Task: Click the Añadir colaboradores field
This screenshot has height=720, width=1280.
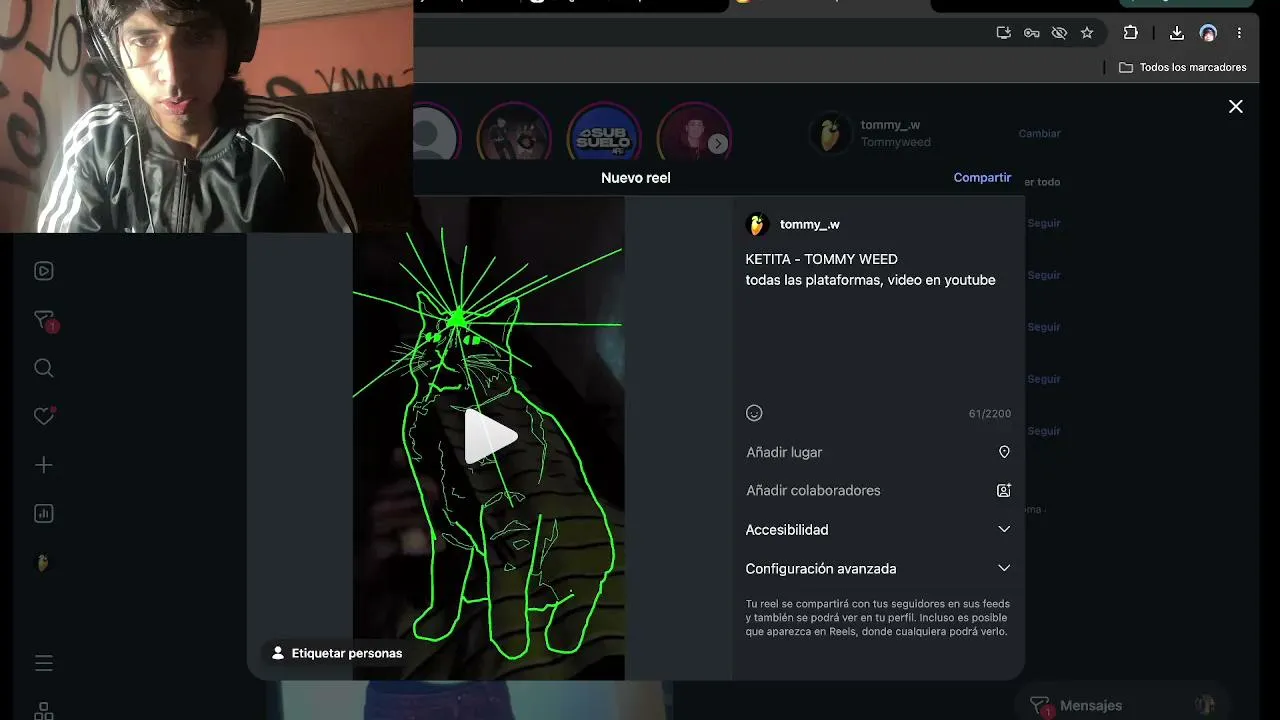Action: [x=878, y=490]
